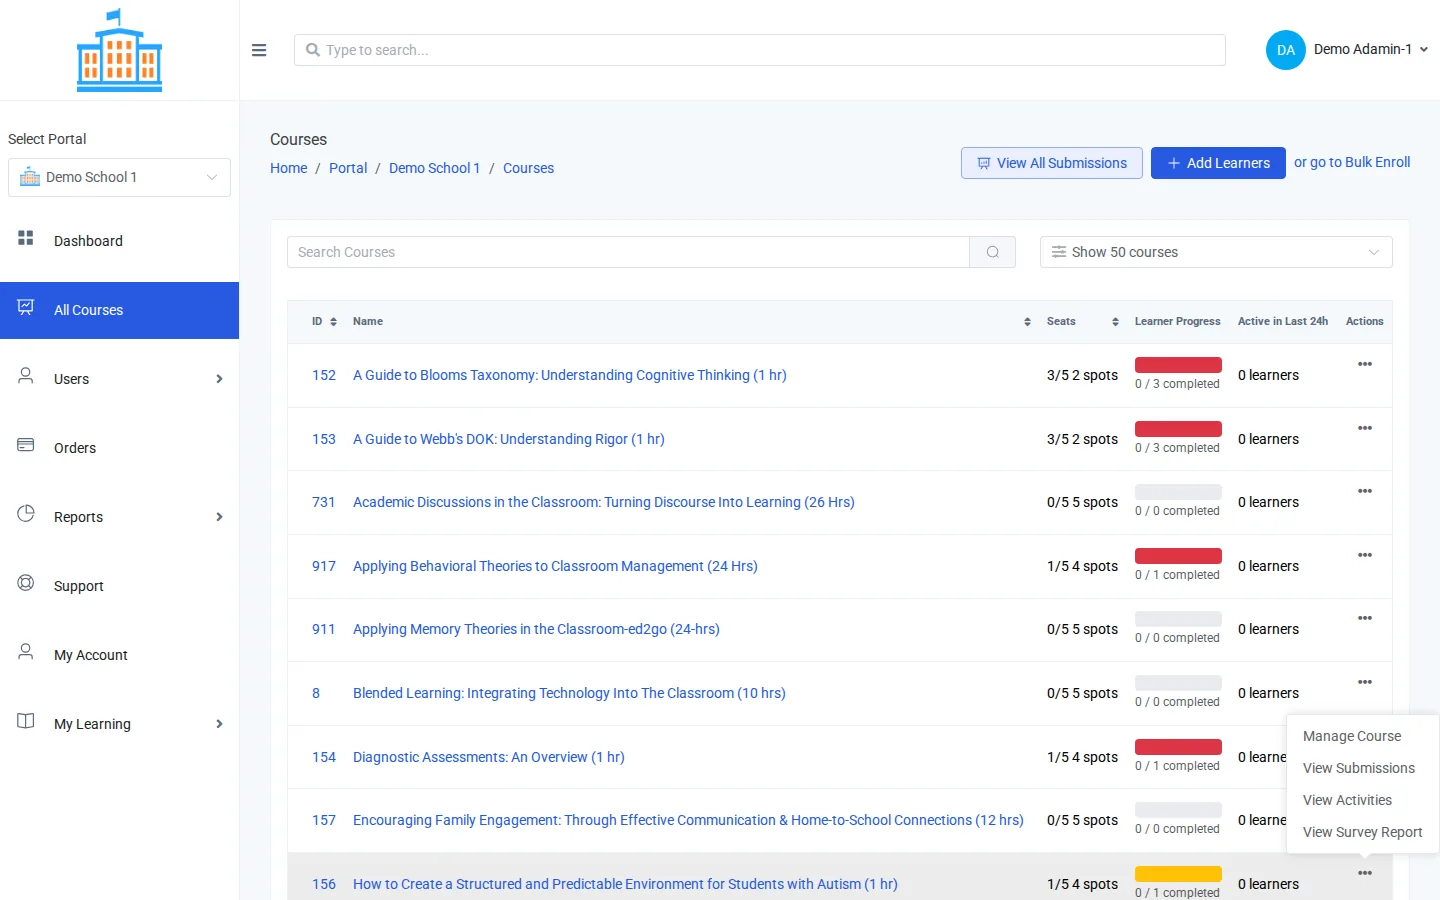Open actions menu for course 911
This screenshot has height=900, width=1440.
(1365, 618)
